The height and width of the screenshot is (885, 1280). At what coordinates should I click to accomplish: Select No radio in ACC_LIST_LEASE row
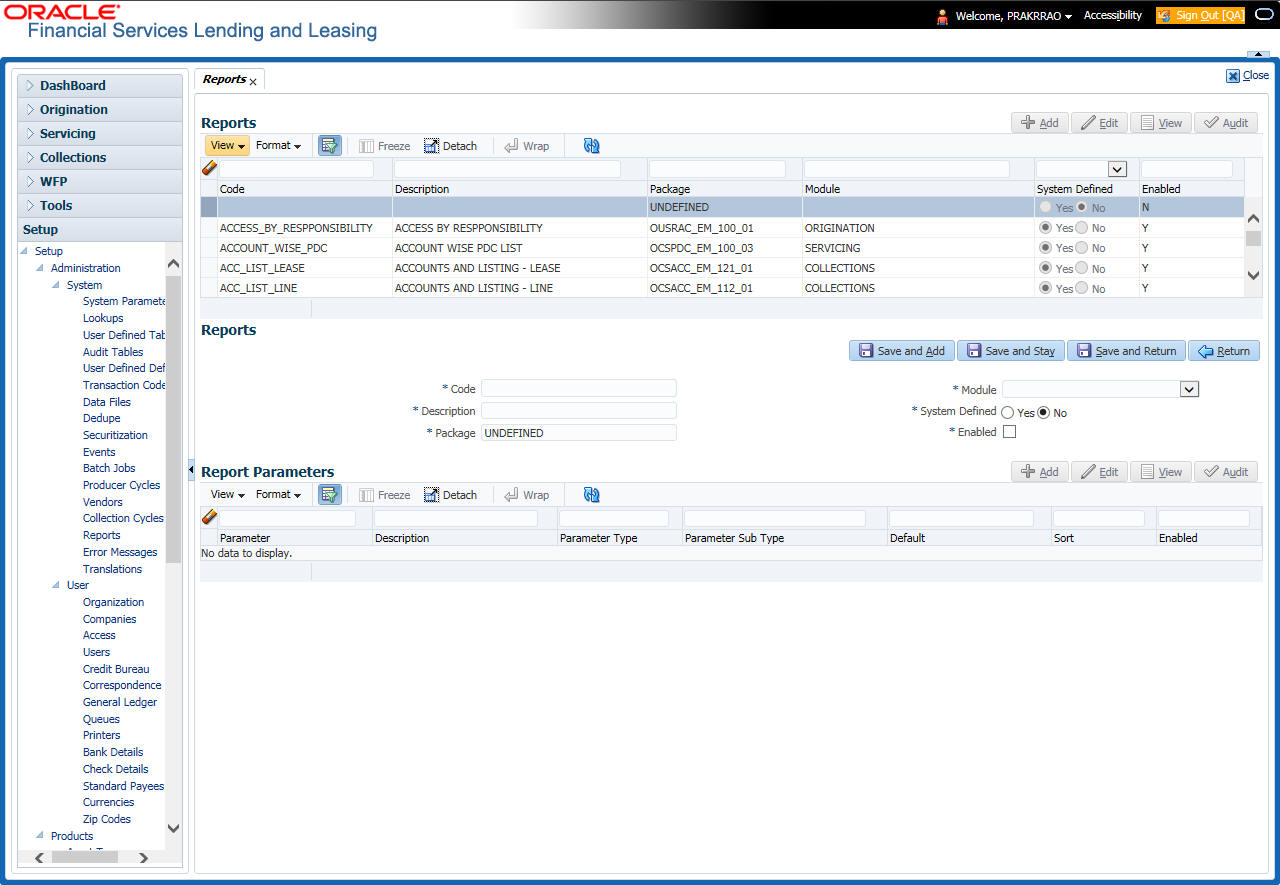(1081, 268)
